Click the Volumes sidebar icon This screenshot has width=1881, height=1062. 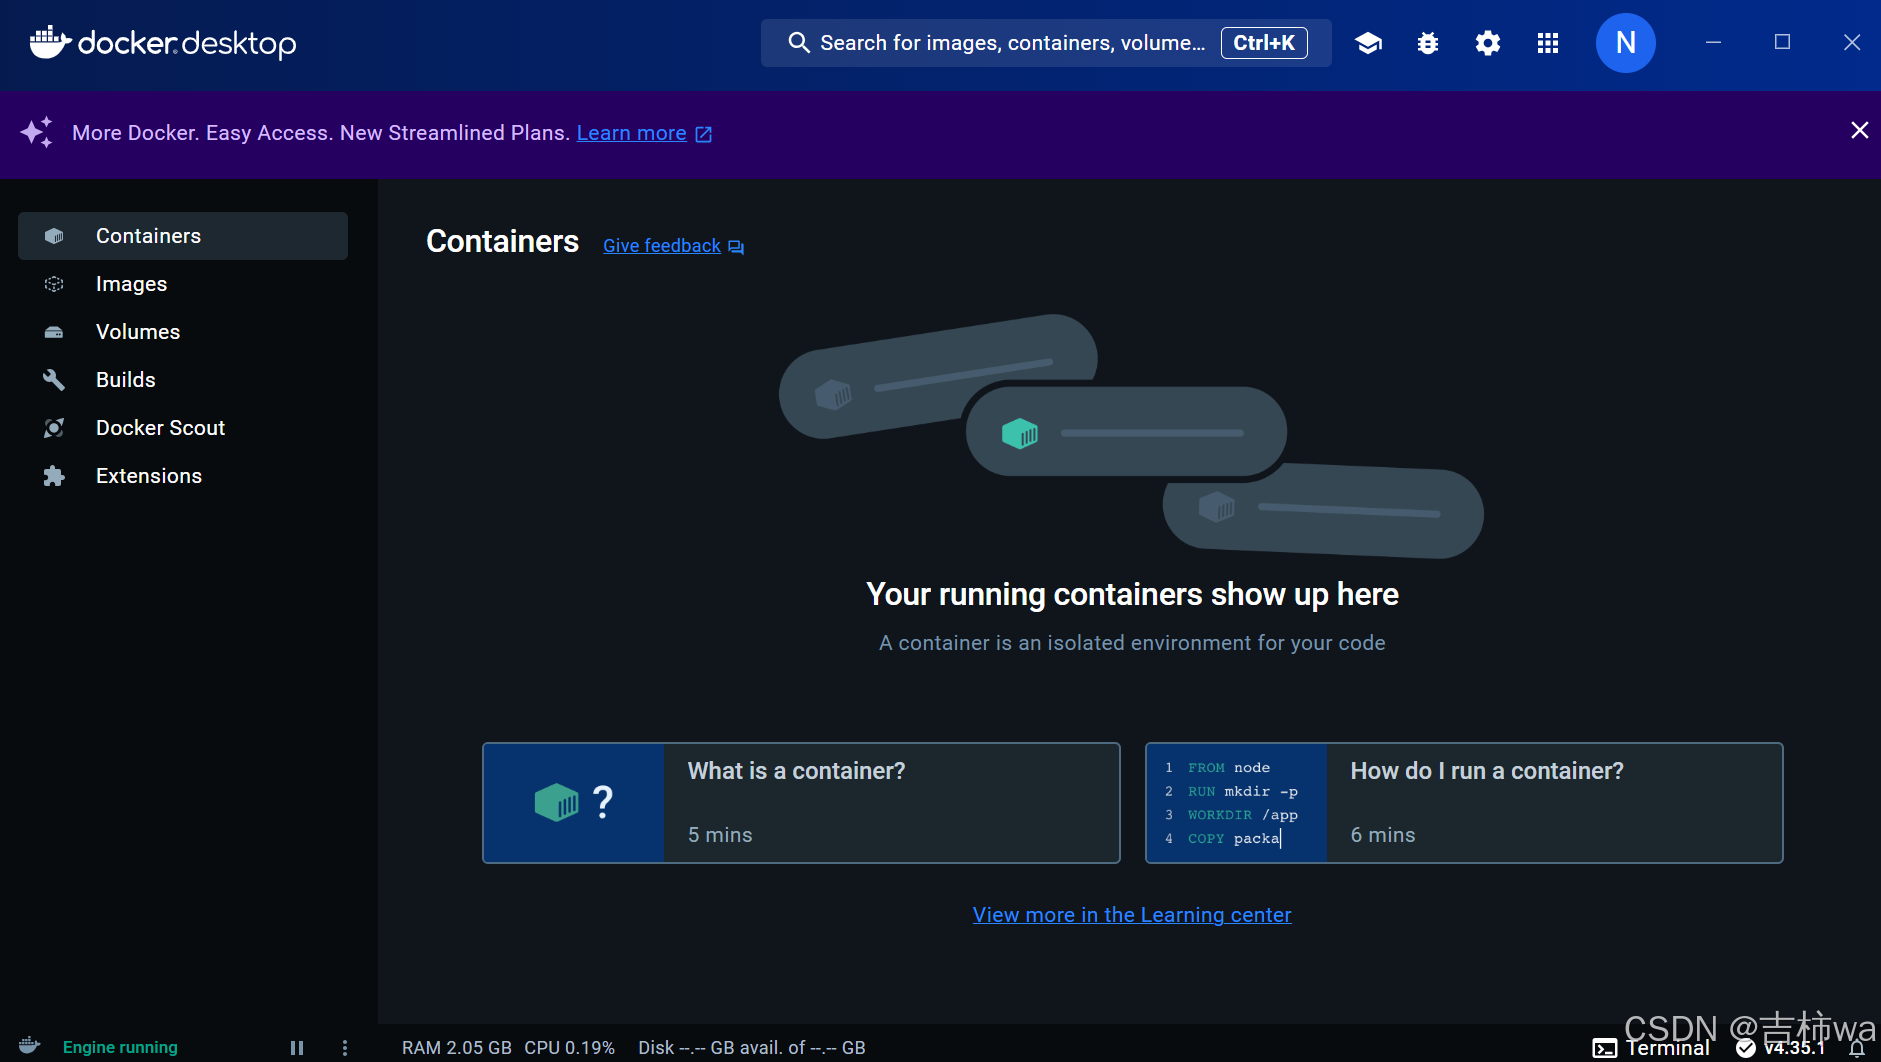[54, 332]
